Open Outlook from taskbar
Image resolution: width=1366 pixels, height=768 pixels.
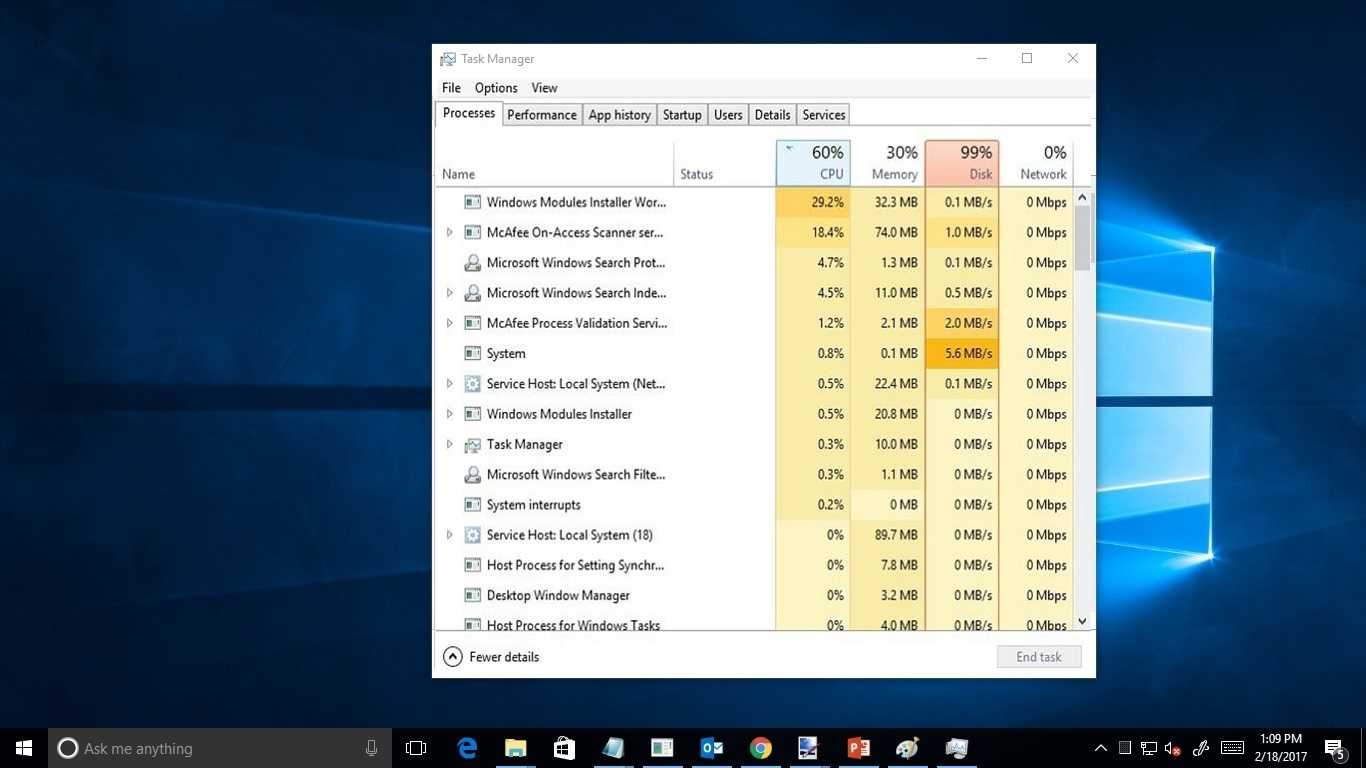[712, 748]
